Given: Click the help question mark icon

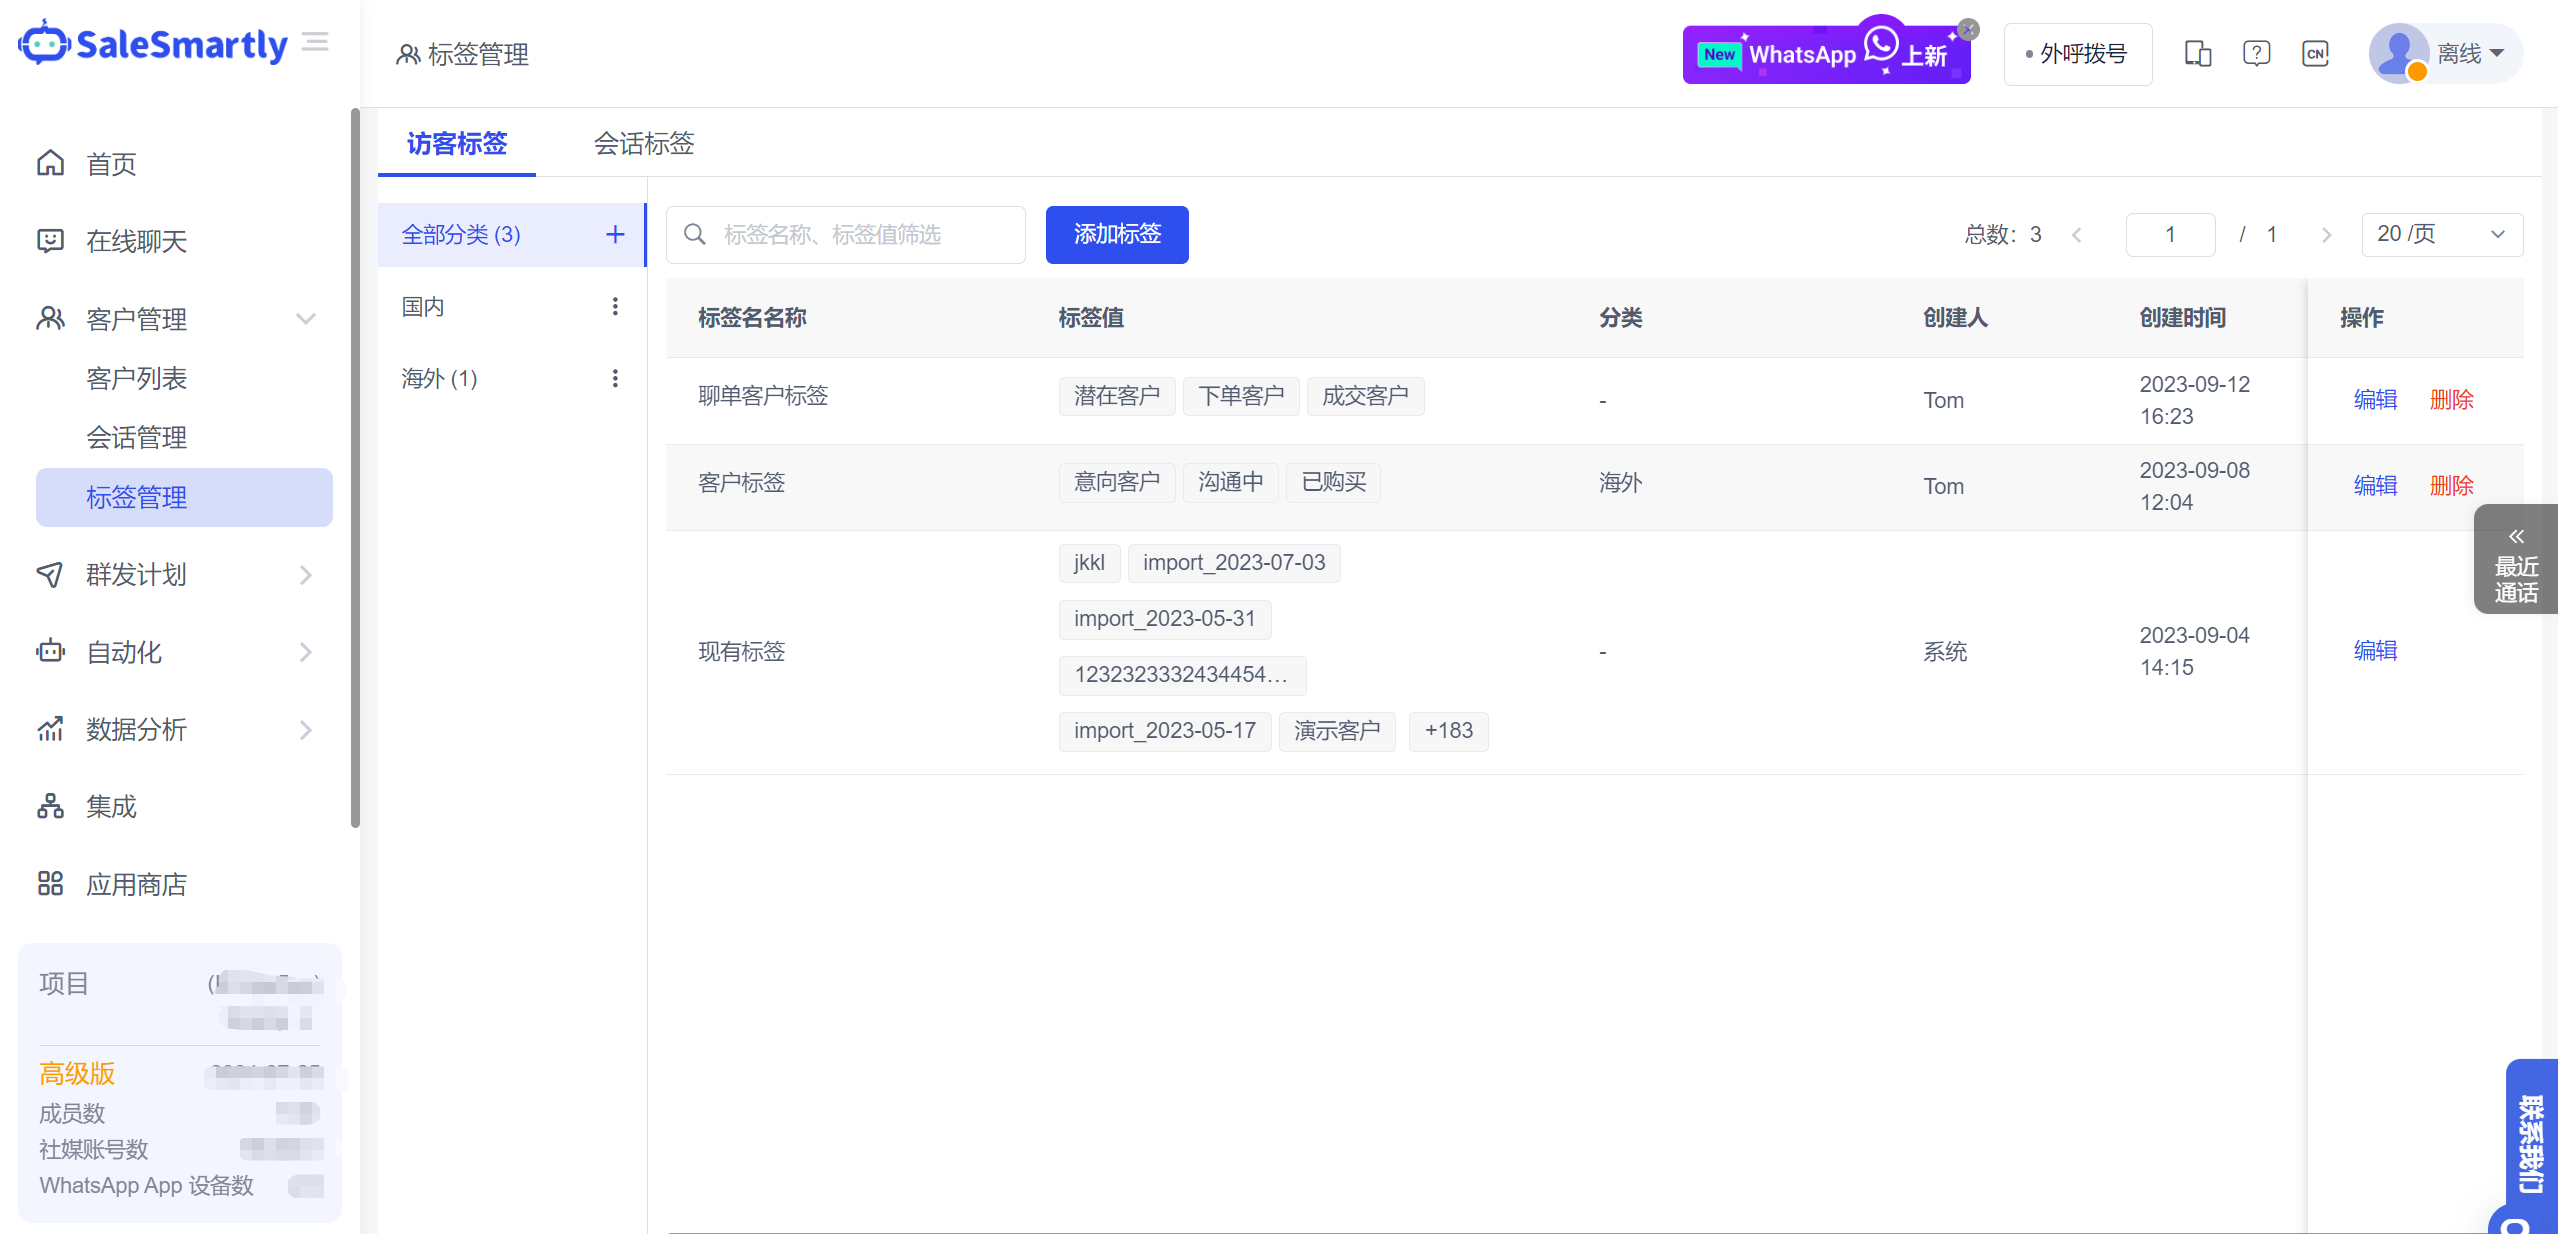Looking at the screenshot, I should coord(2256,53).
